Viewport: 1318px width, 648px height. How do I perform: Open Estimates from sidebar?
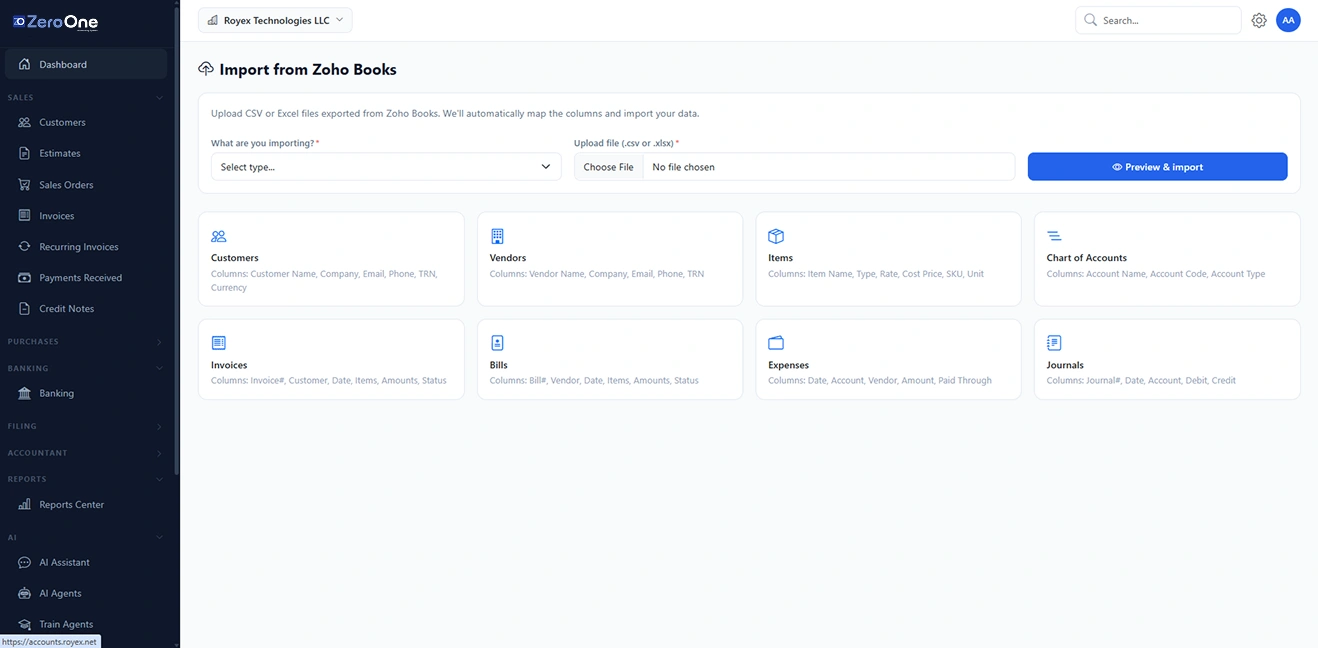[86, 153]
